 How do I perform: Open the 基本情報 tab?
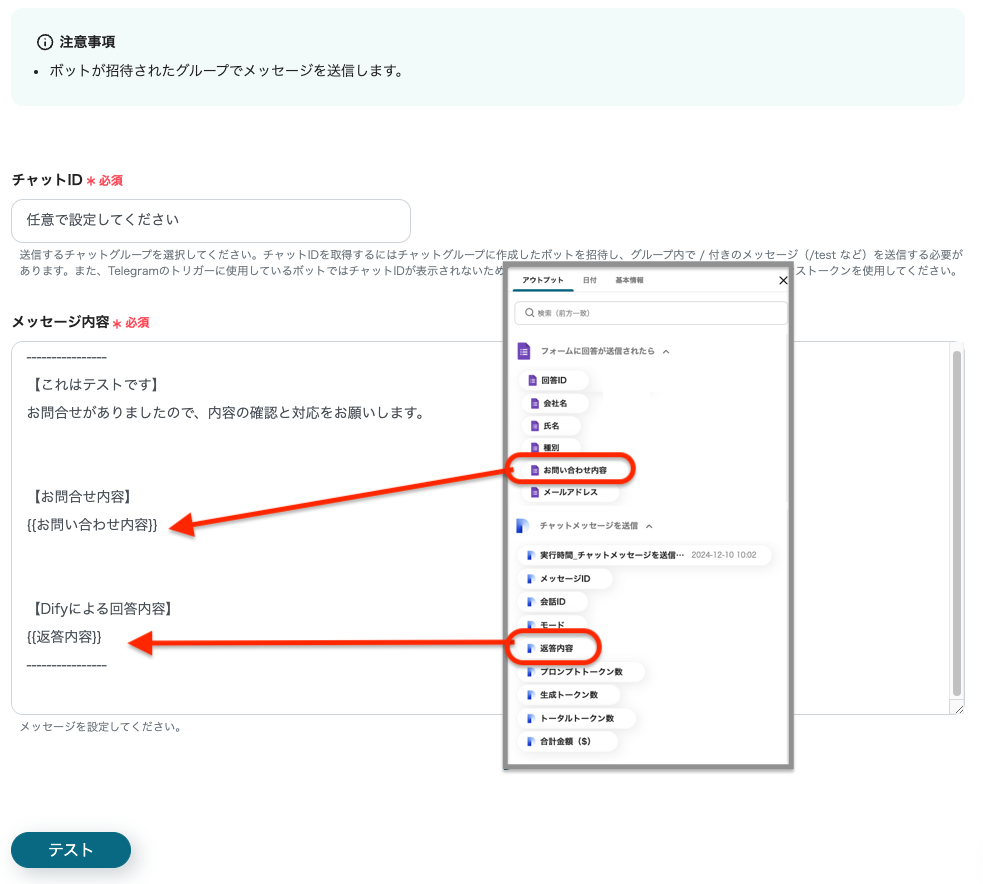pyautogui.click(x=629, y=281)
